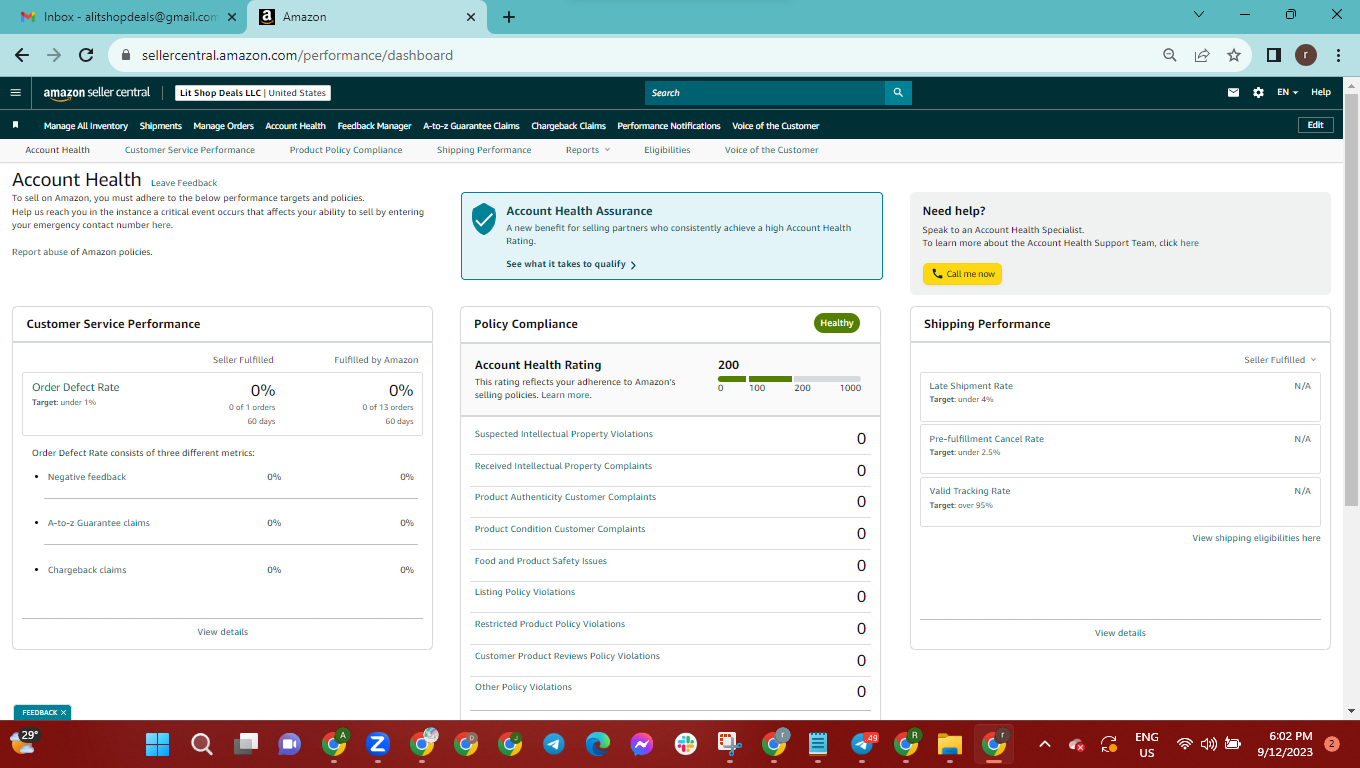Open Task View on the taskbar
Image resolution: width=1360 pixels, height=768 pixels.
pyautogui.click(x=246, y=744)
